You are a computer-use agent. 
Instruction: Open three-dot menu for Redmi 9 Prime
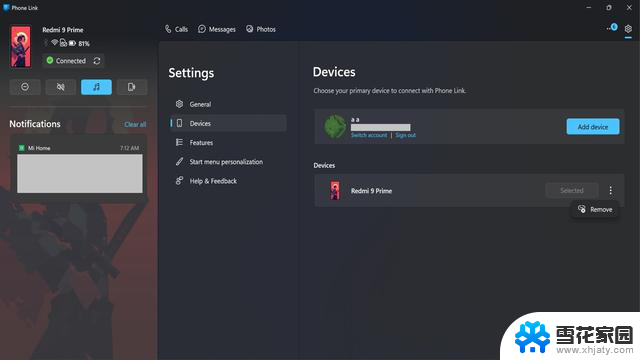point(611,190)
